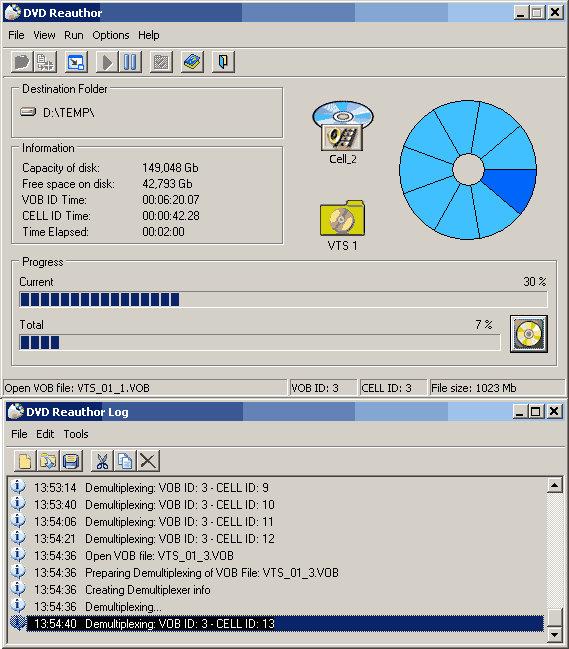Click the Total progress bar
569x649 pixels.
point(260,342)
